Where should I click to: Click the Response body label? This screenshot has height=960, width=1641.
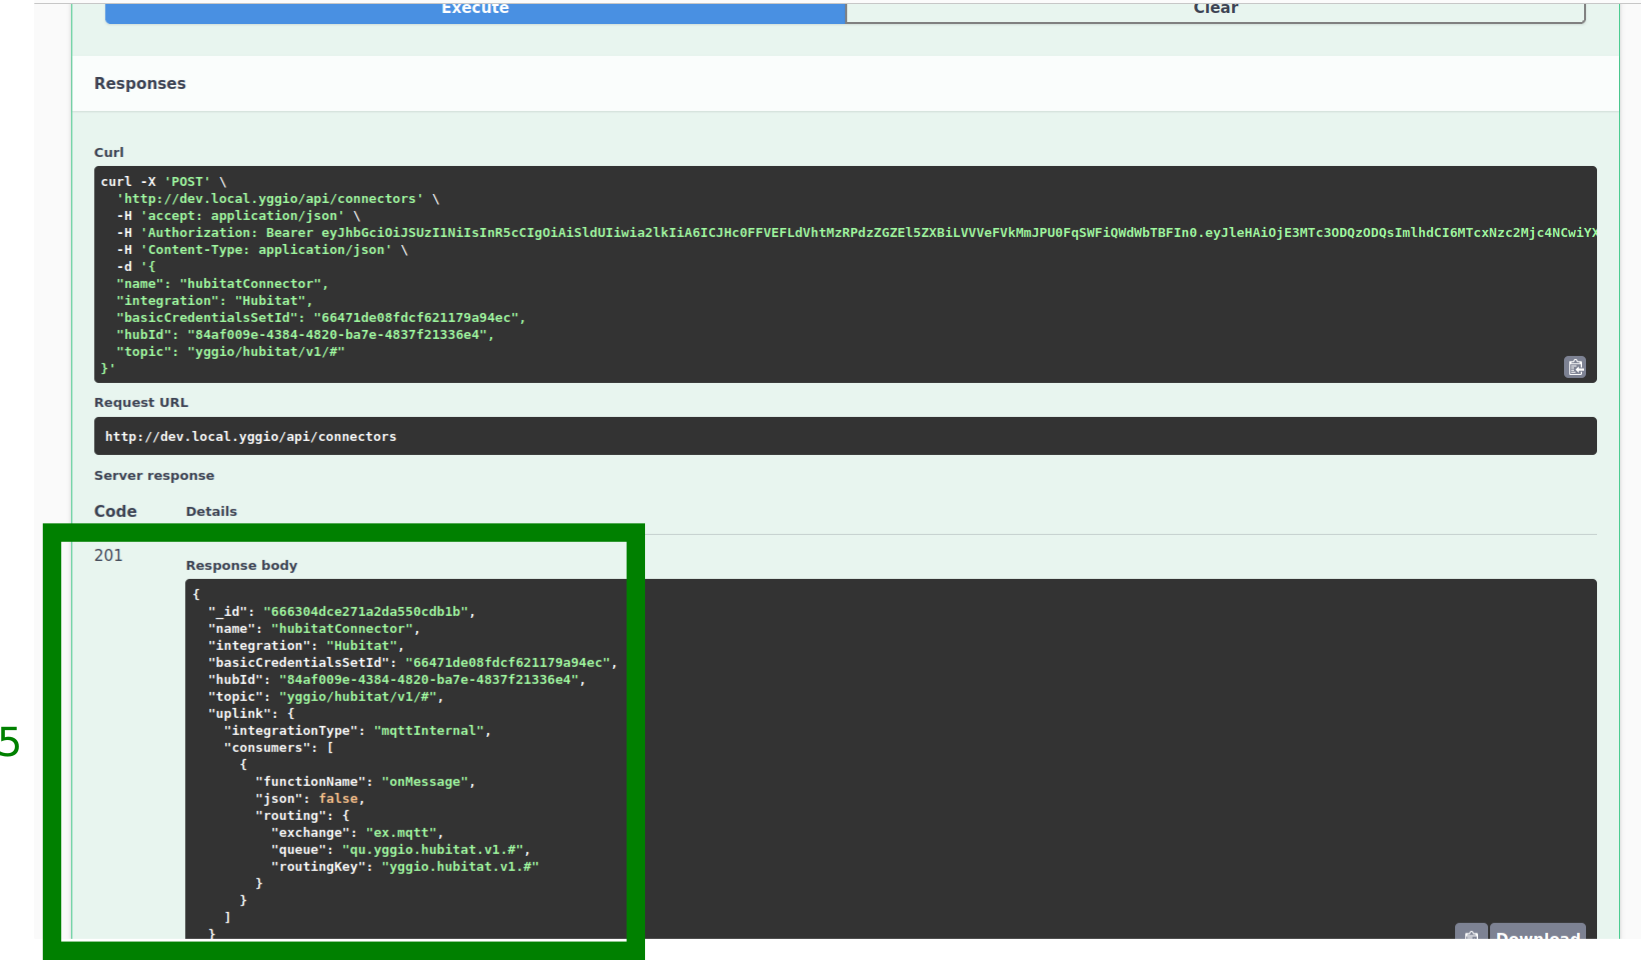(241, 565)
